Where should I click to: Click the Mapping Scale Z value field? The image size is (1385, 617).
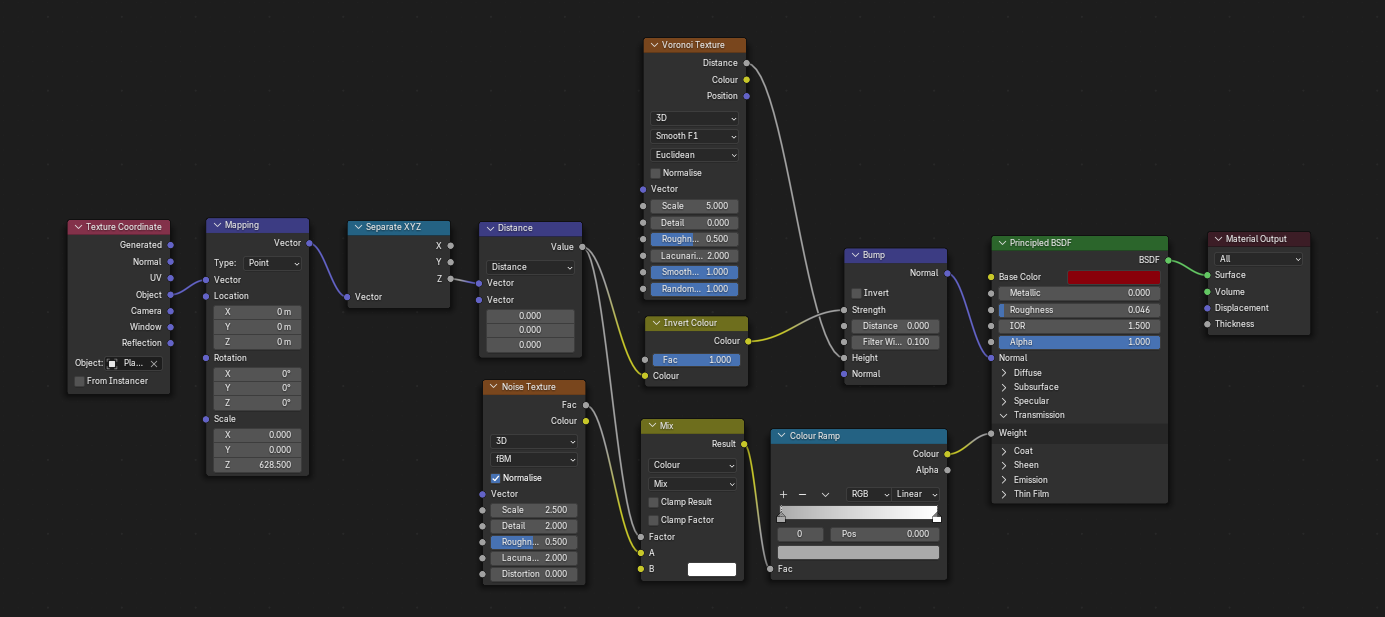click(257, 465)
